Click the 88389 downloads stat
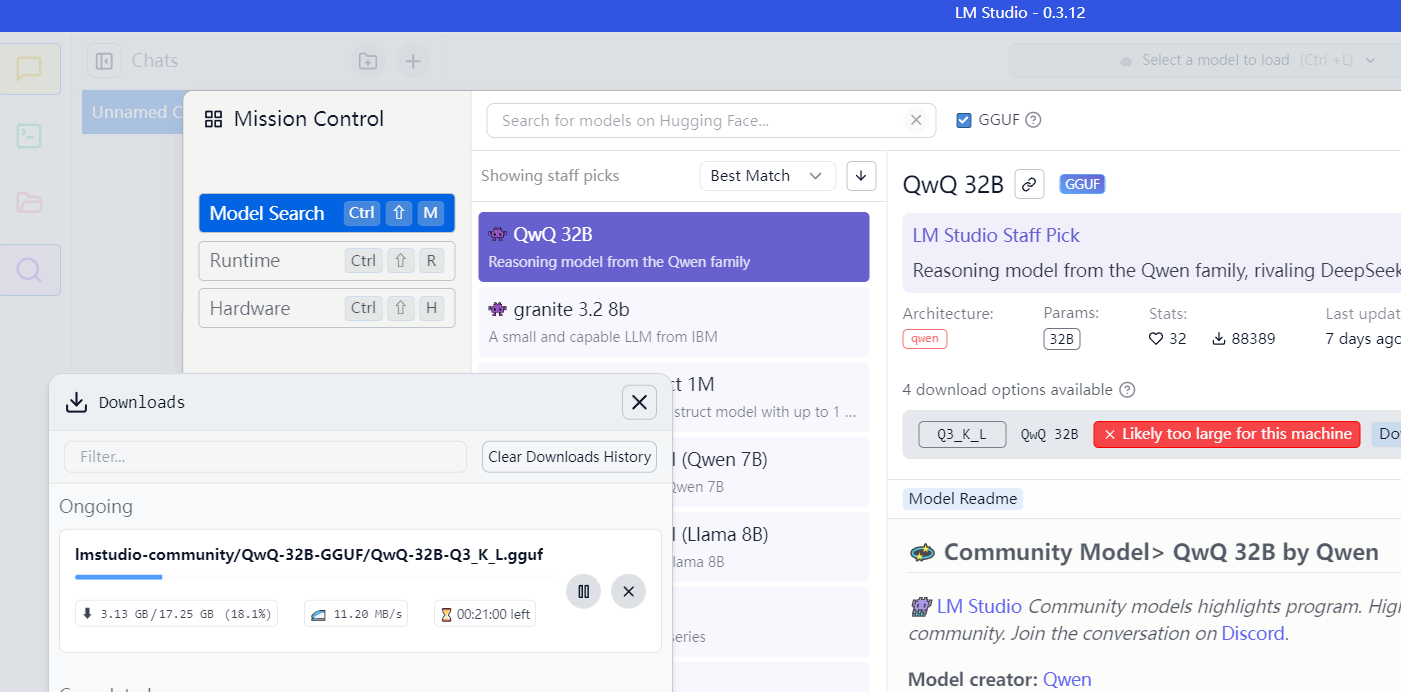The image size is (1401, 692). 1243,339
